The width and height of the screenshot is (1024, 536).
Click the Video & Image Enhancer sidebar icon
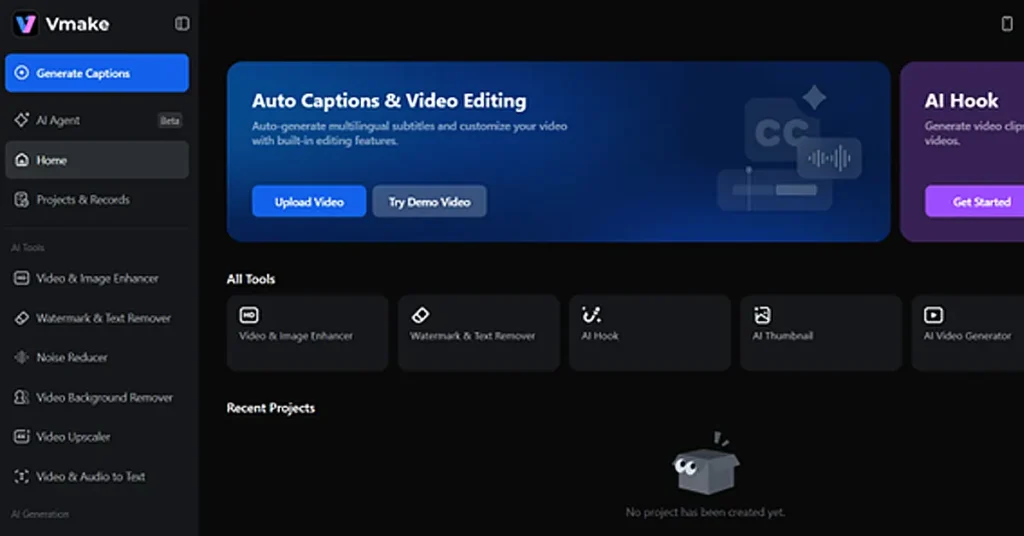[x=22, y=279]
